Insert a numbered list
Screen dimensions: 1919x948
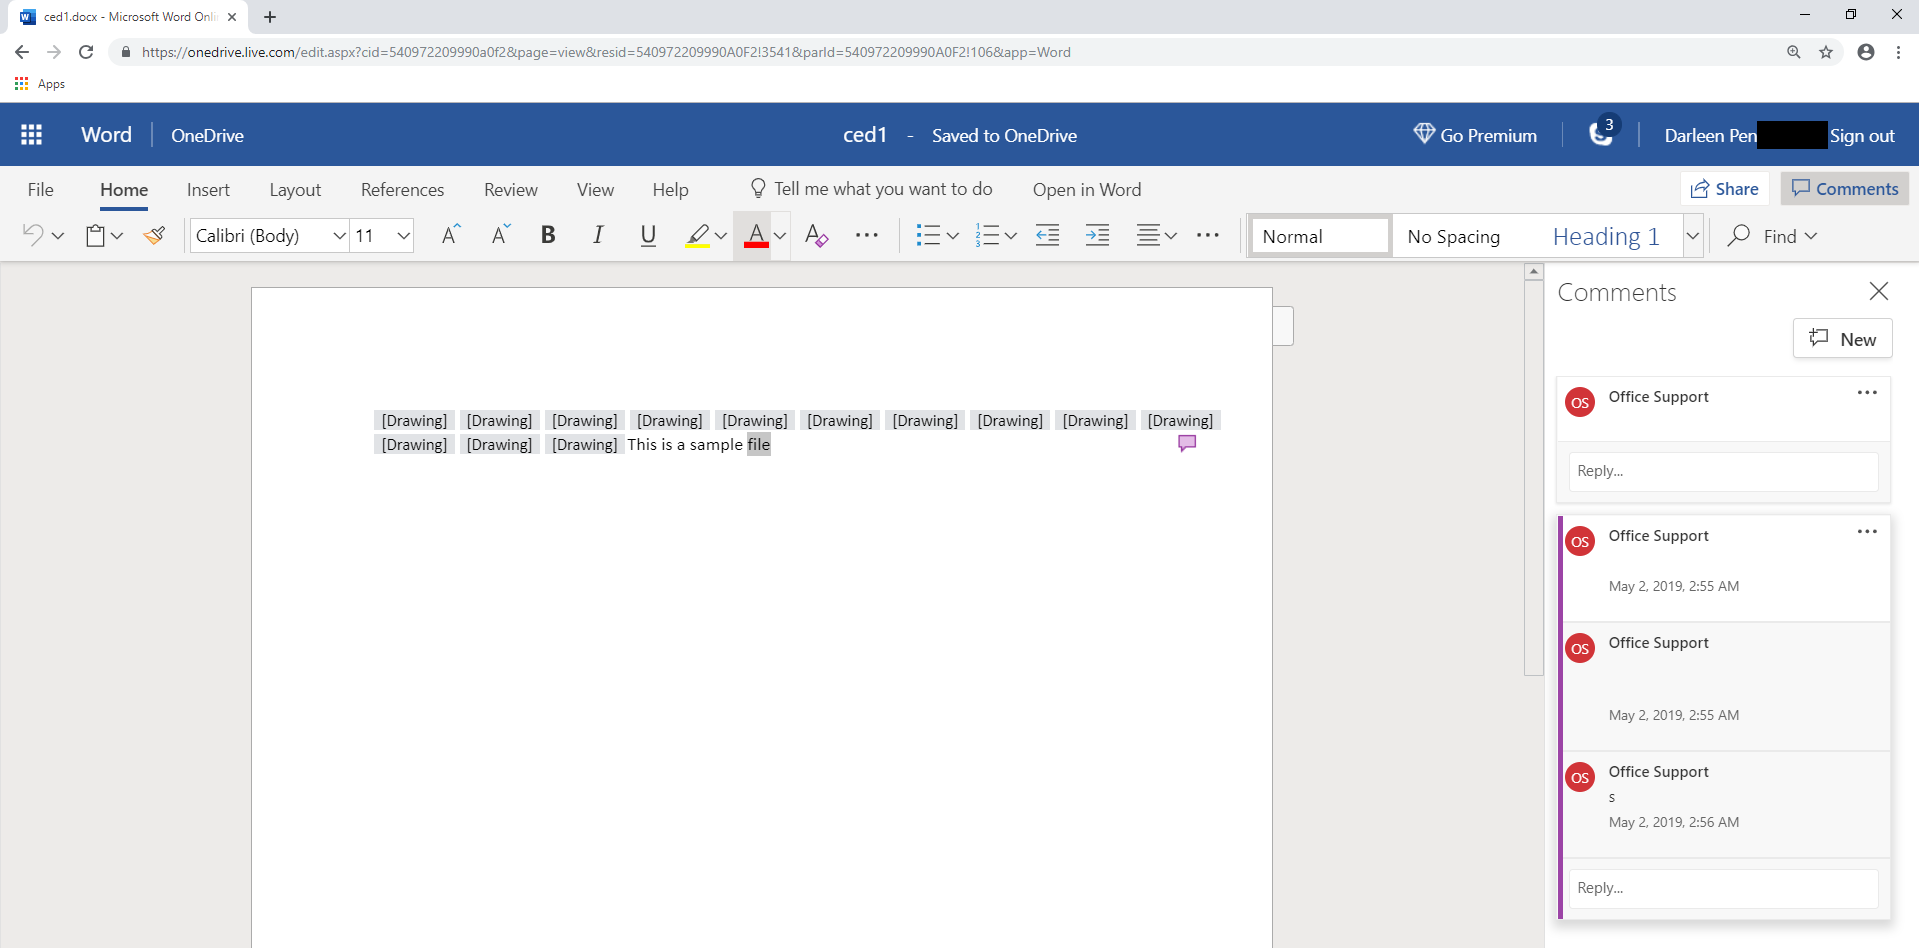point(987,236)
